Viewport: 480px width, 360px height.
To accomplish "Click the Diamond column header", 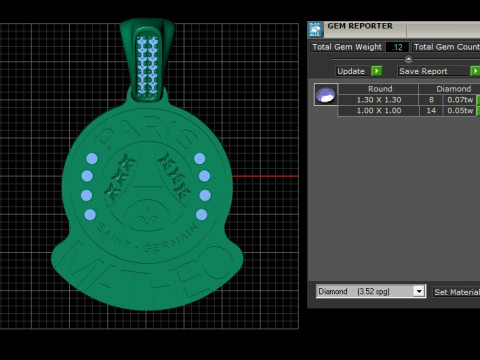I will click(x=449, y=89).
